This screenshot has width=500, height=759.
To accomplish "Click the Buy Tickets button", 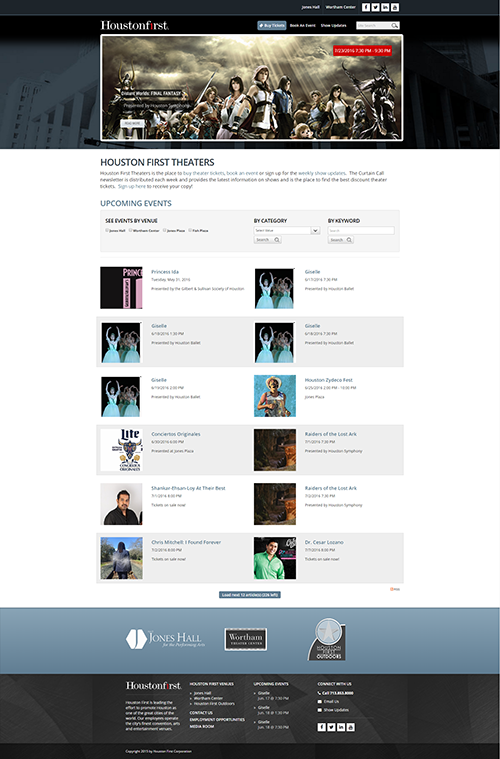I will (272, 25).
